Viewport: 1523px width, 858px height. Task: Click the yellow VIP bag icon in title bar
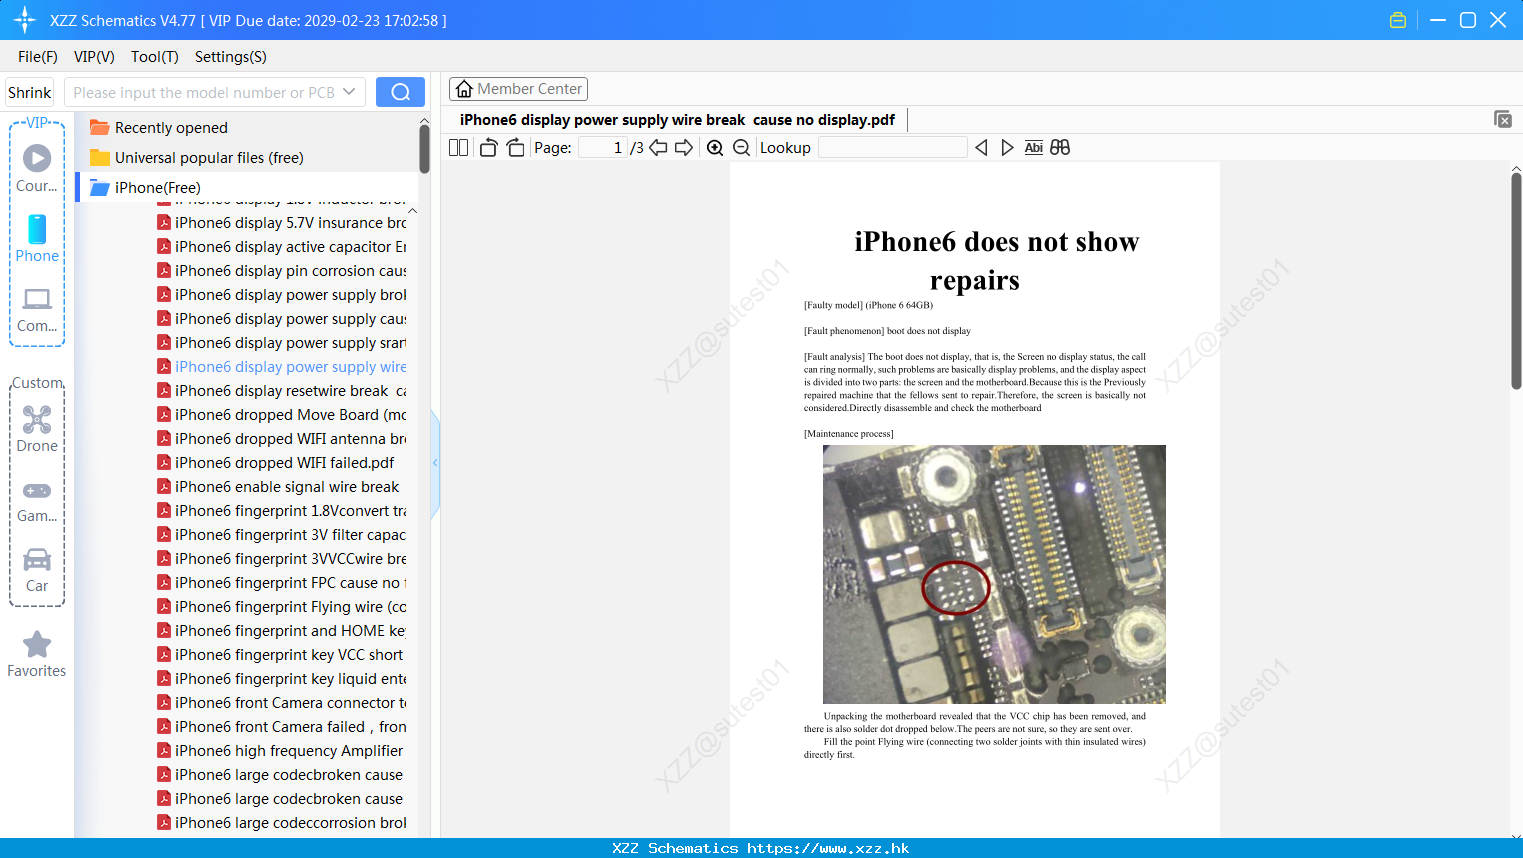1398,20
